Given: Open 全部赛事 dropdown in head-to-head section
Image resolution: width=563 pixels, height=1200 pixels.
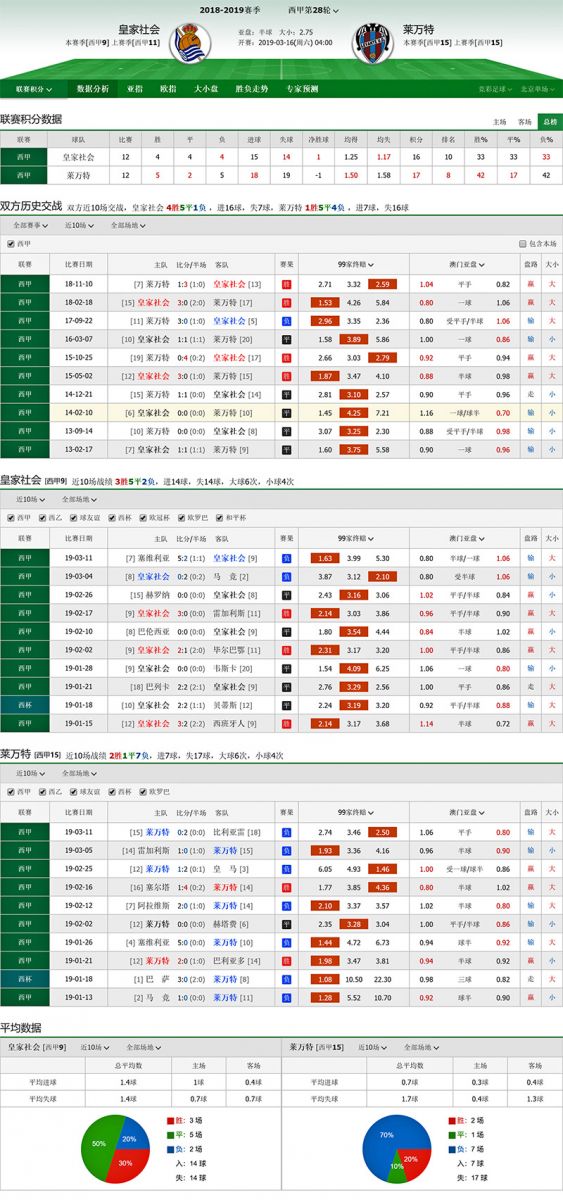Looking at the screenshot, I should [x=31, y=225].
